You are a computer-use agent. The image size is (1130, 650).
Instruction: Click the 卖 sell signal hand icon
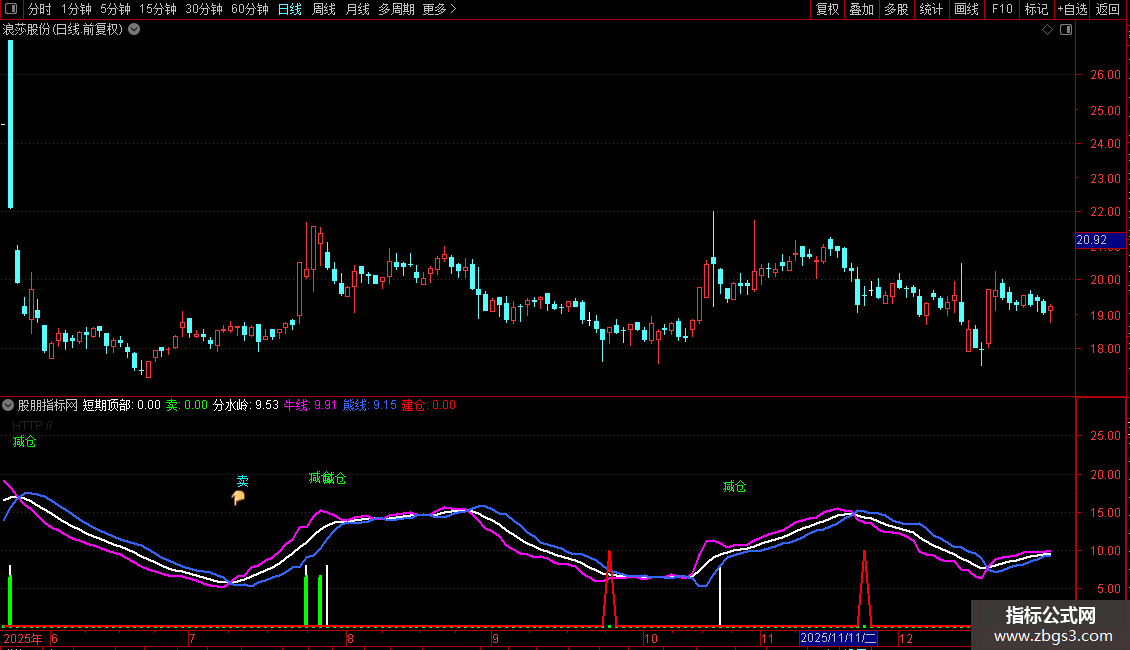pos(239,497)
